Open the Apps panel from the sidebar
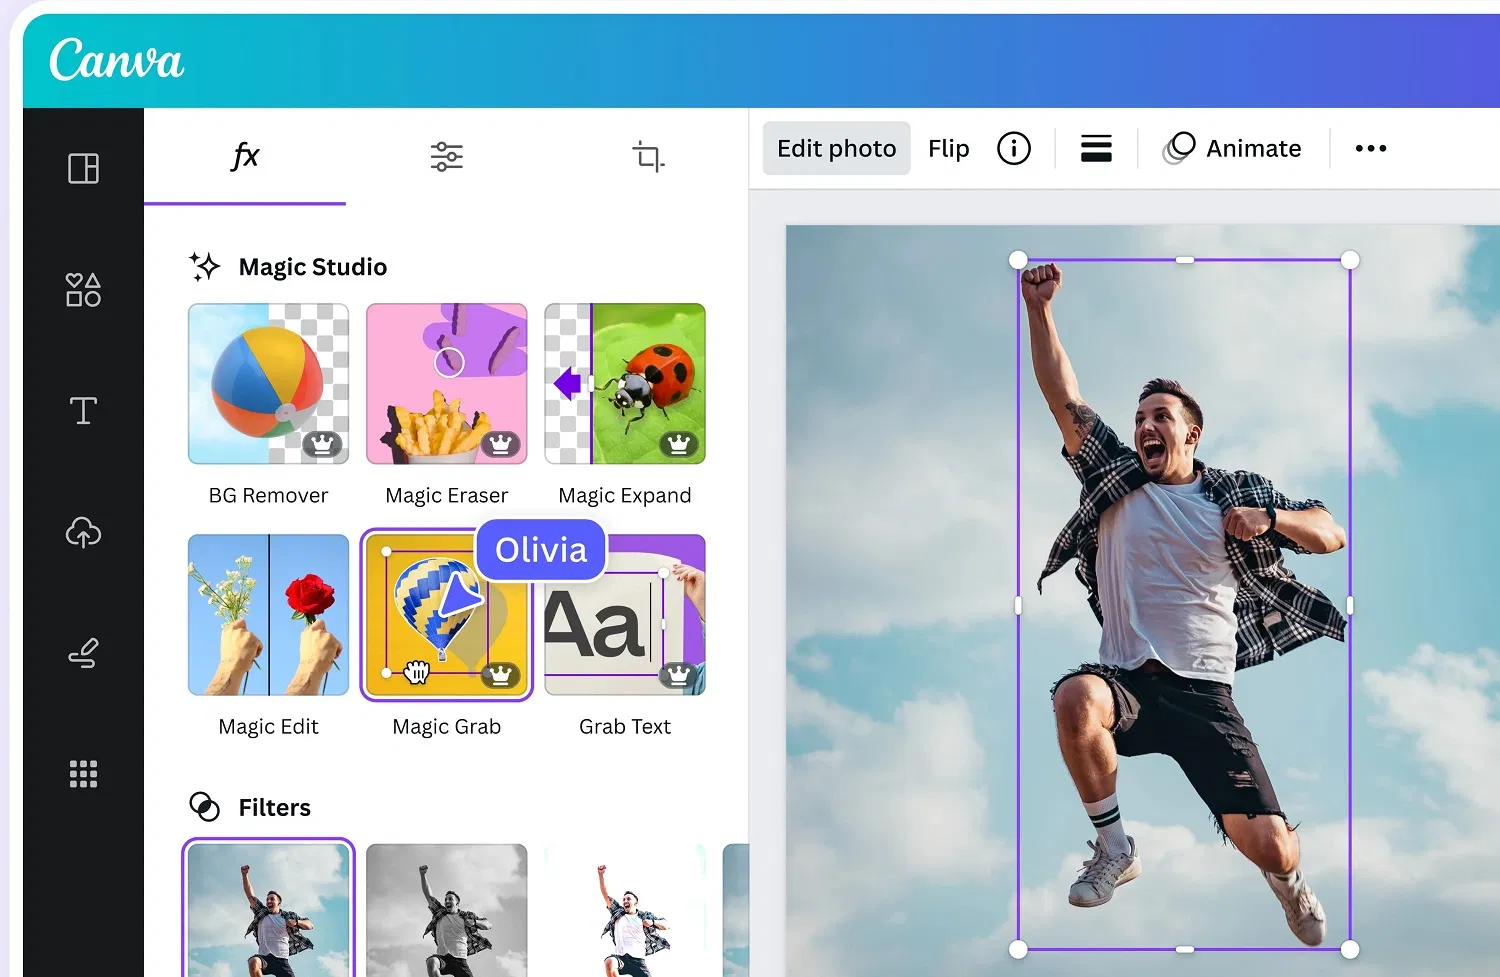 (x=83, y=772)
